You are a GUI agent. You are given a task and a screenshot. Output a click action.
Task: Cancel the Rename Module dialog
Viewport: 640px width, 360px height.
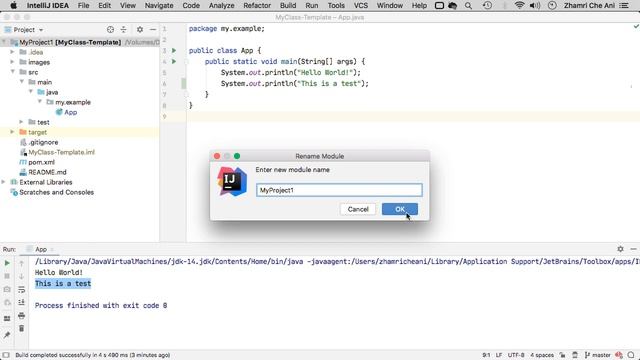[x=358, y=209]
